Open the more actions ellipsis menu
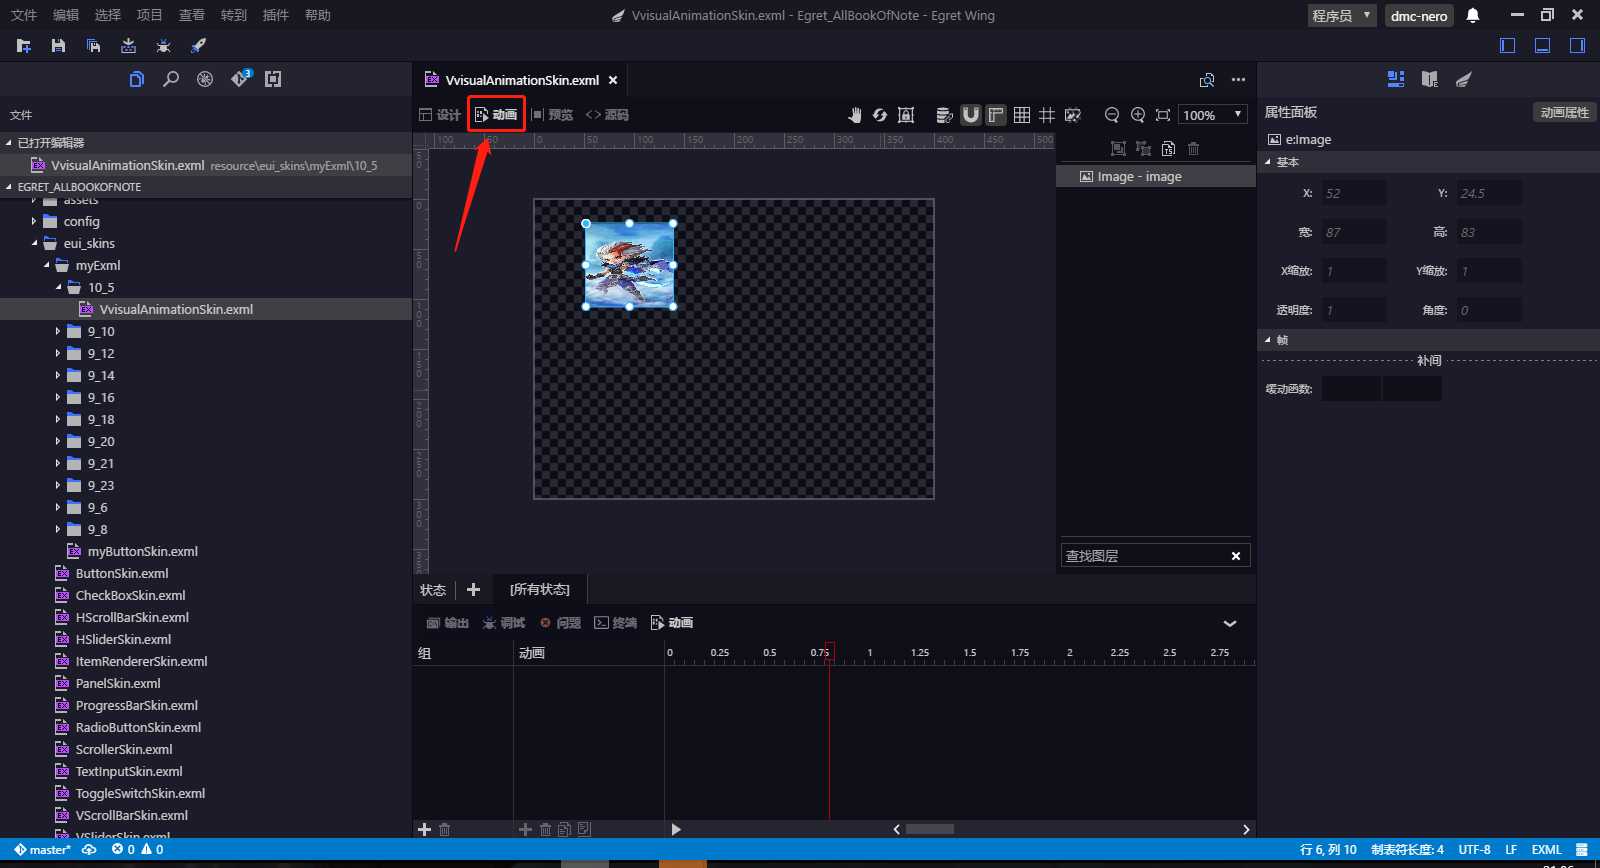This screenshot has width=1600, height=868. (1238, 80)
